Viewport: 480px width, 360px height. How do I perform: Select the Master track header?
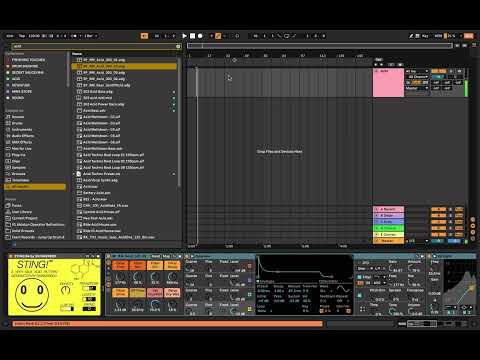[388, 241]
